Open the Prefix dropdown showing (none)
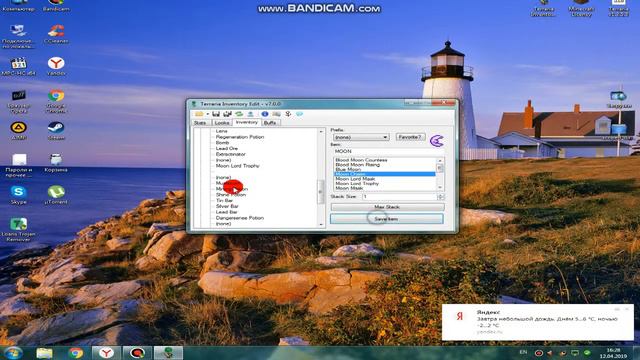Screen dimensions: 640x360 click(x=361, y=137)
